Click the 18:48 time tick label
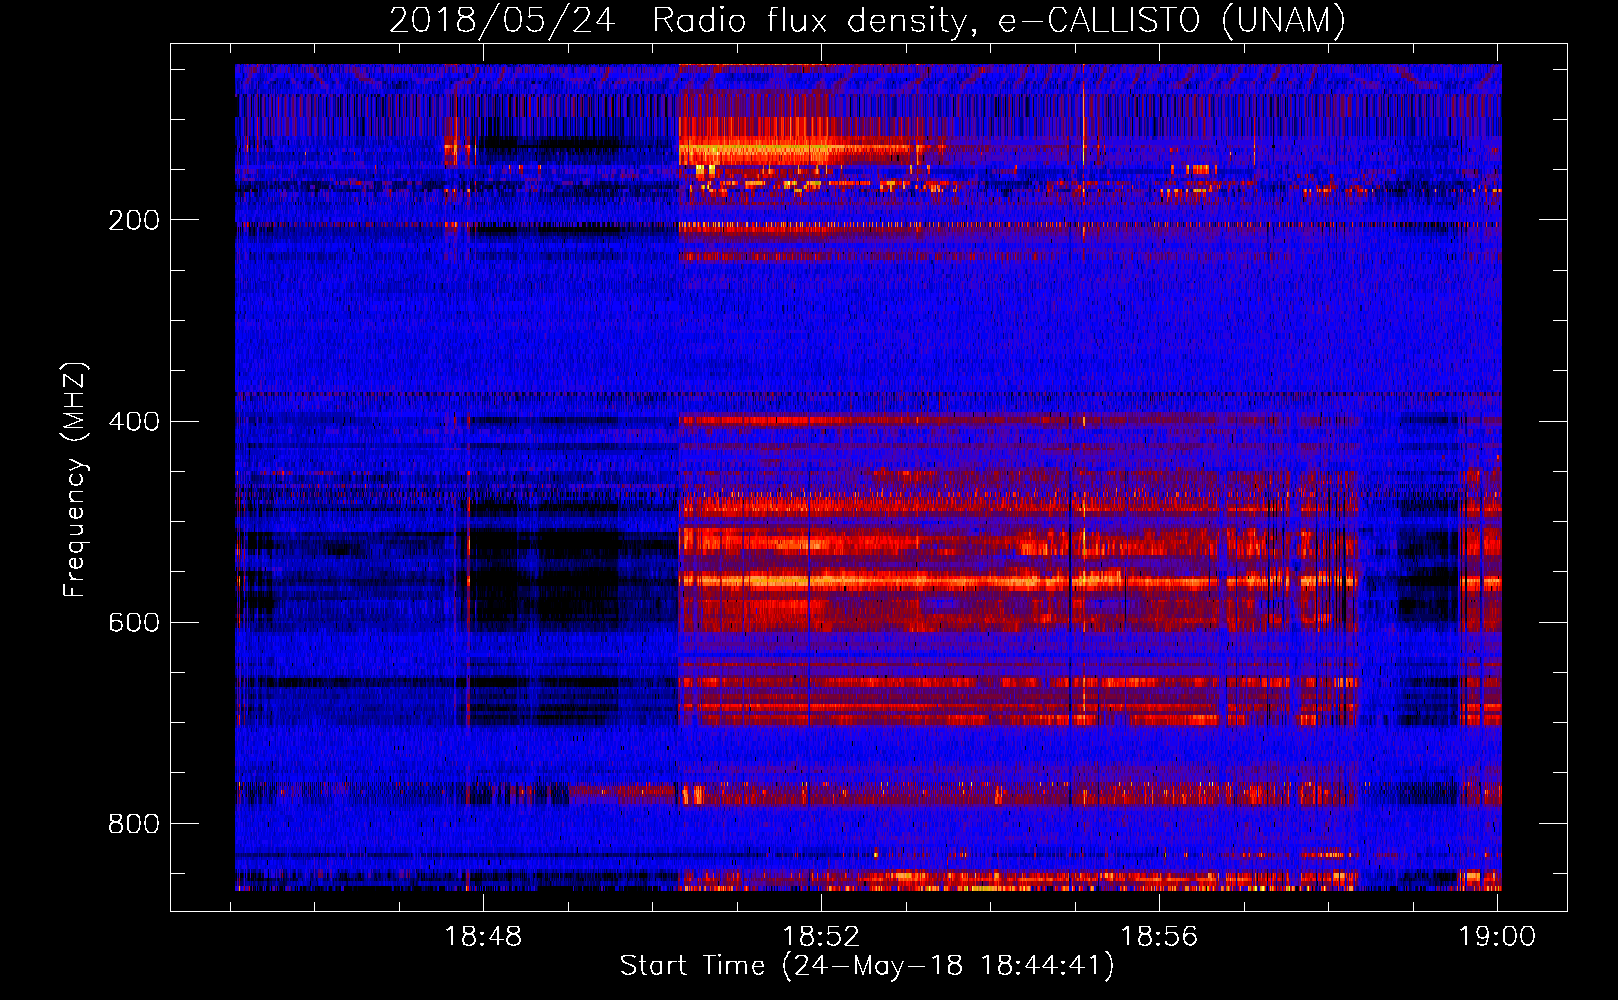Image resolution: width=1618 pixels, height=1000 pixels. (483, 937)
